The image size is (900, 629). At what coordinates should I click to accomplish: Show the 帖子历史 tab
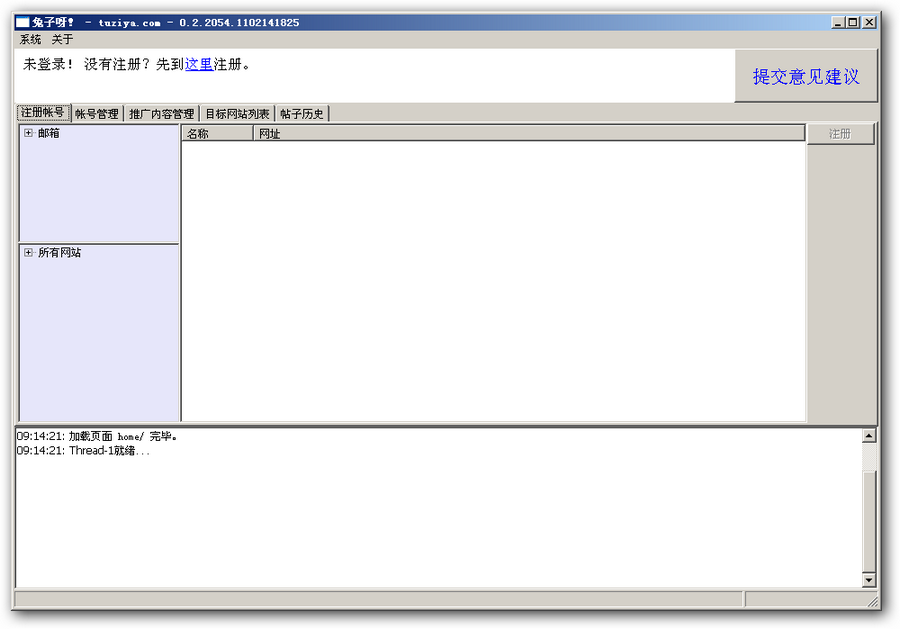(x=302, y=114)
